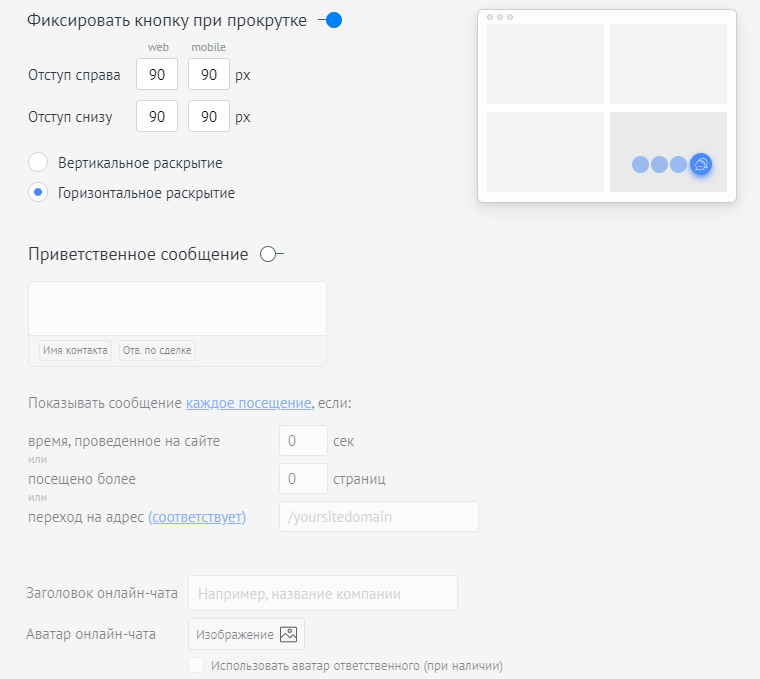The width and height of the screenshot is (760, 679).
Task: Click the Заголовок онлайн-чата title field
Action: pos(322,593)
